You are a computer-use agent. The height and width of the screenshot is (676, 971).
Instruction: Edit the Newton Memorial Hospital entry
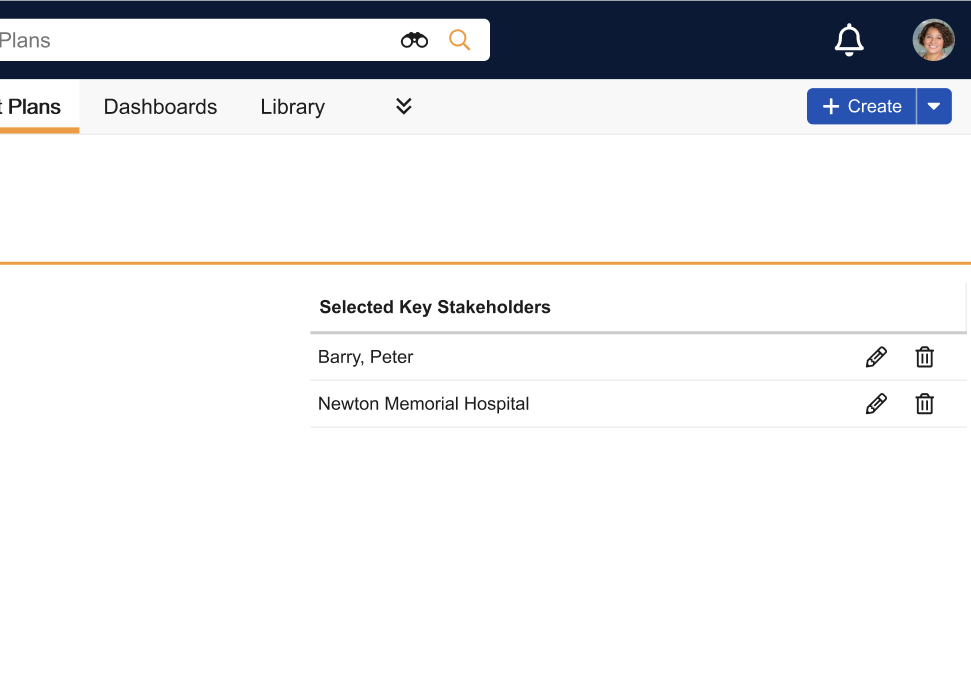pos(876,404)
